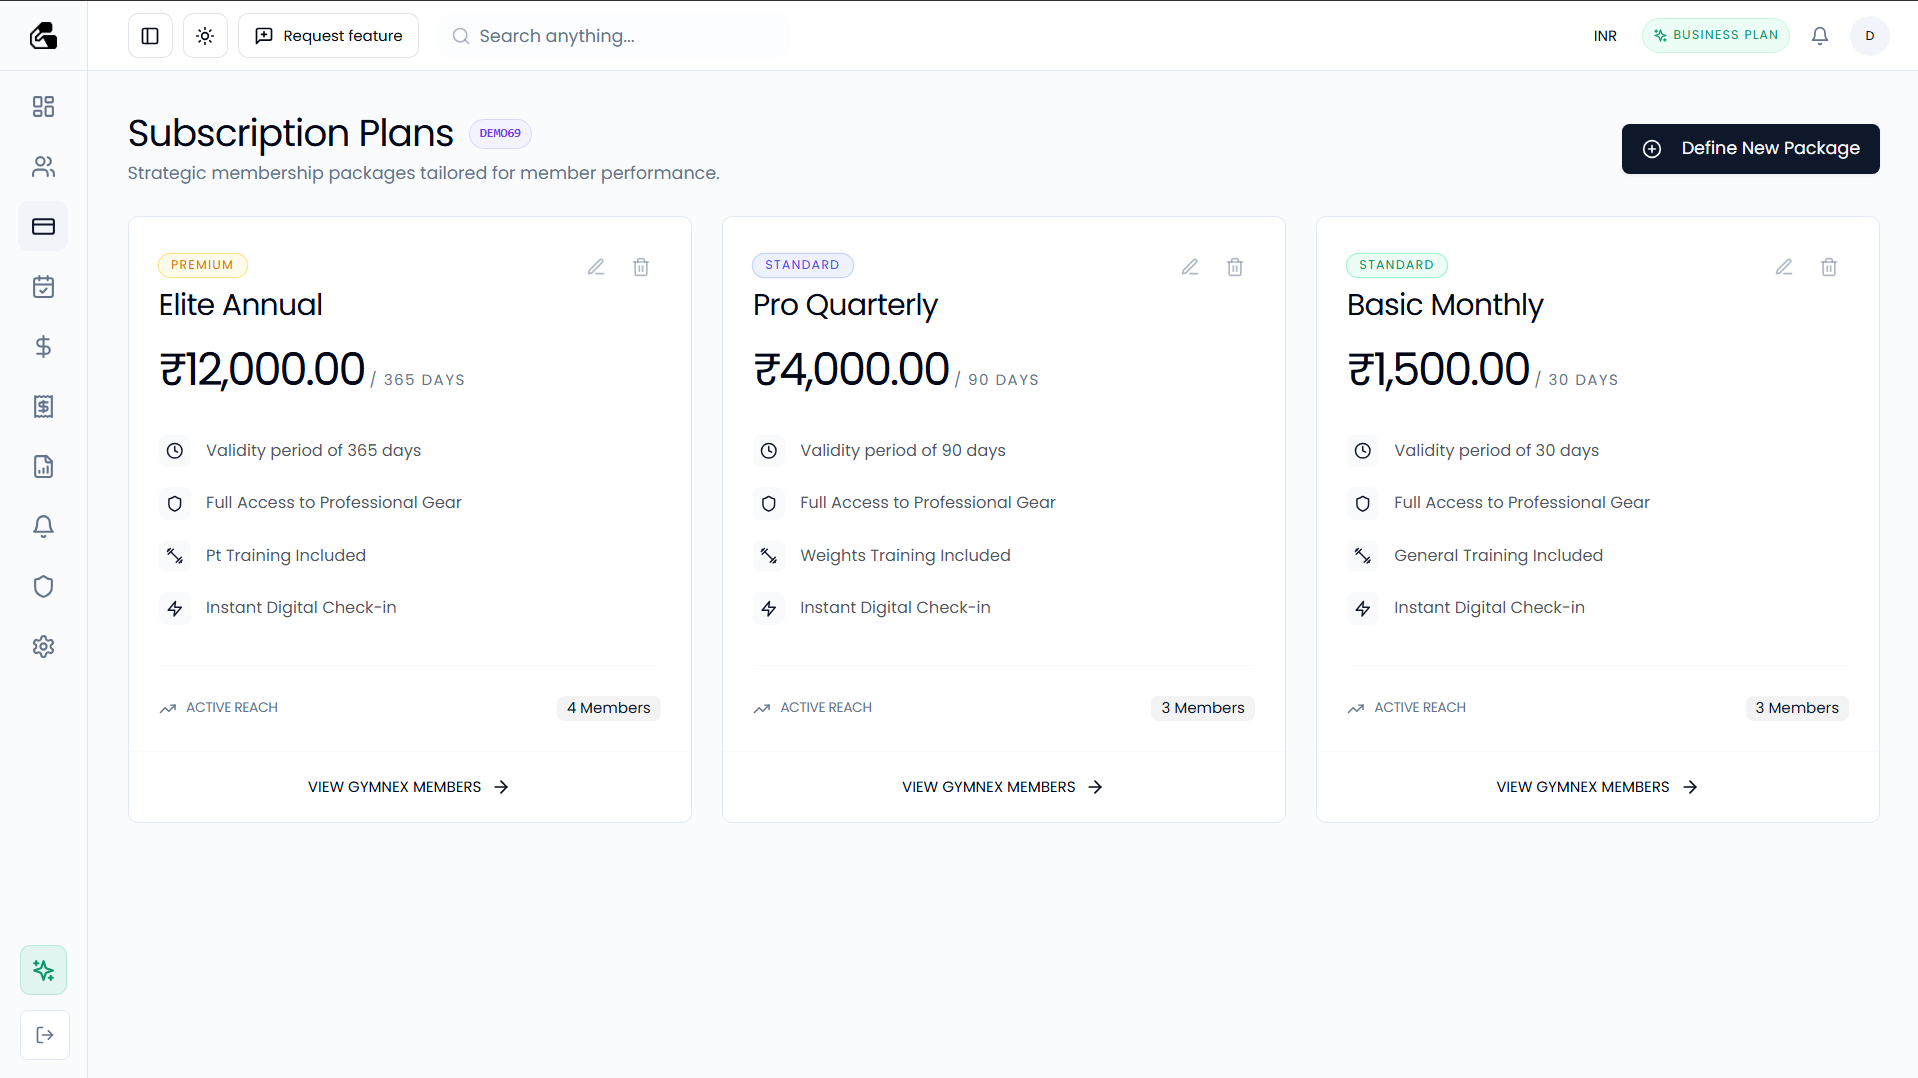Remove the Basic Monthly plan

1829,267
